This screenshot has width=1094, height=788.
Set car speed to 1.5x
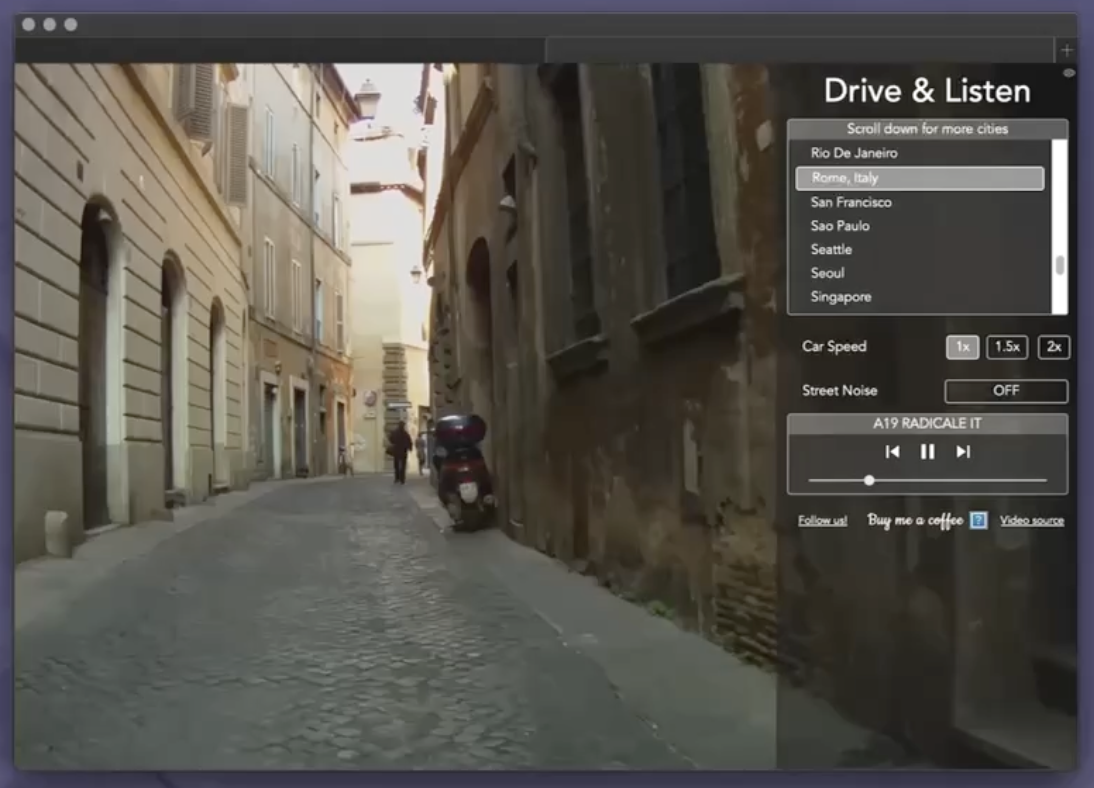tap(1007, 347)
